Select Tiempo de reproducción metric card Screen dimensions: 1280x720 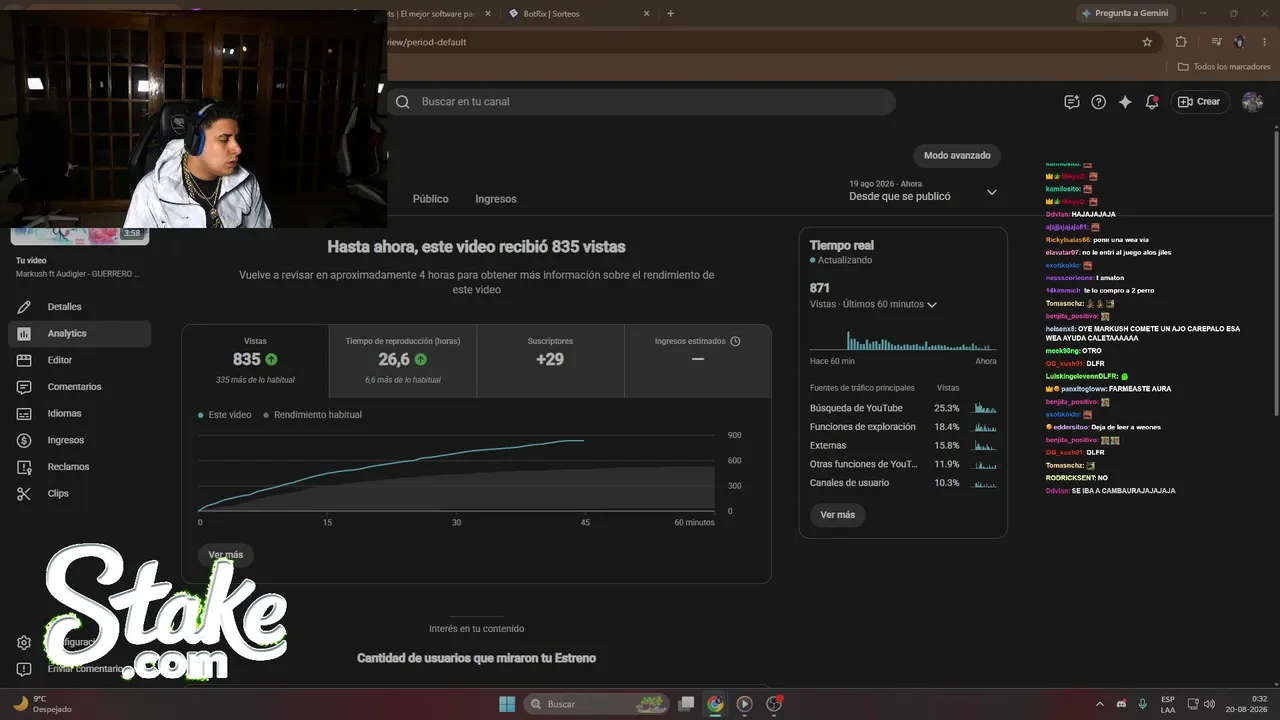coord(403,361)
